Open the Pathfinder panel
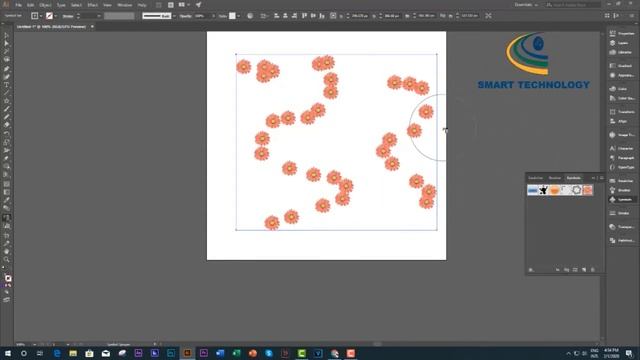This screenshot has width=640, height=360. 622,240
